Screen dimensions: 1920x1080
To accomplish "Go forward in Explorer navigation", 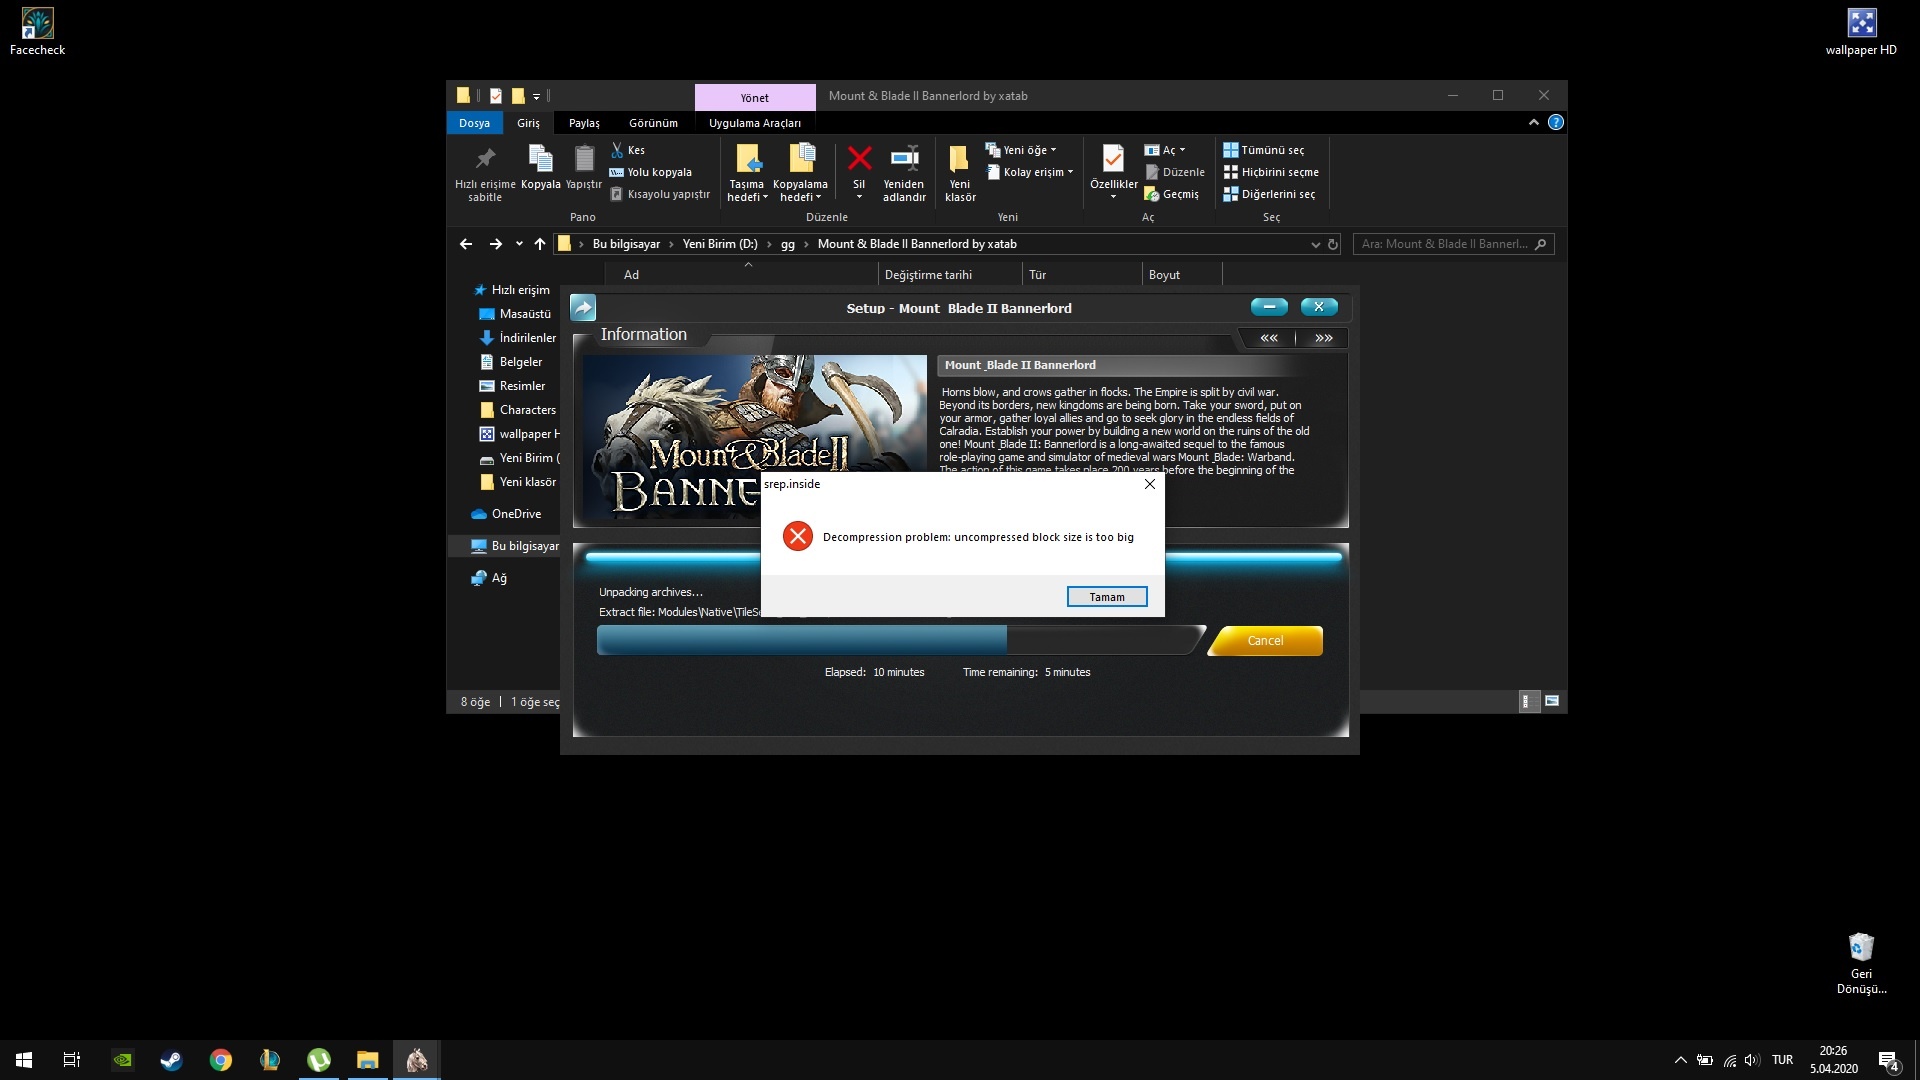I will [496, 244].
